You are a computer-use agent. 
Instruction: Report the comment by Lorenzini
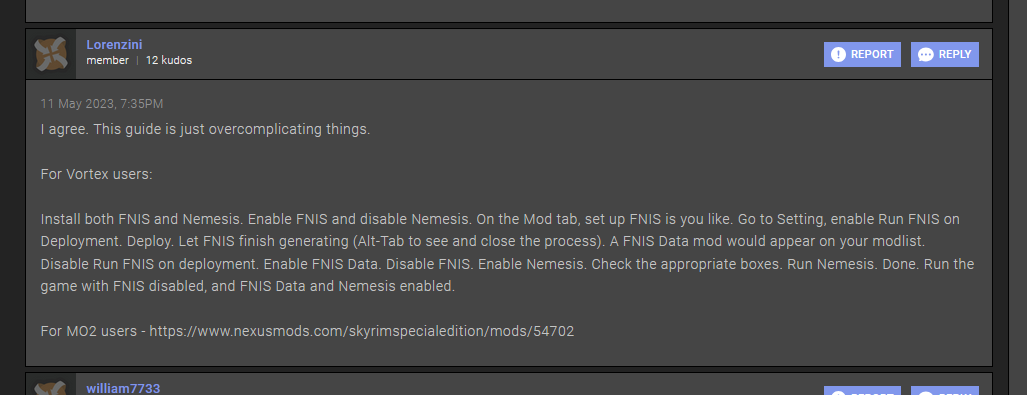click(x=862, y=54)
